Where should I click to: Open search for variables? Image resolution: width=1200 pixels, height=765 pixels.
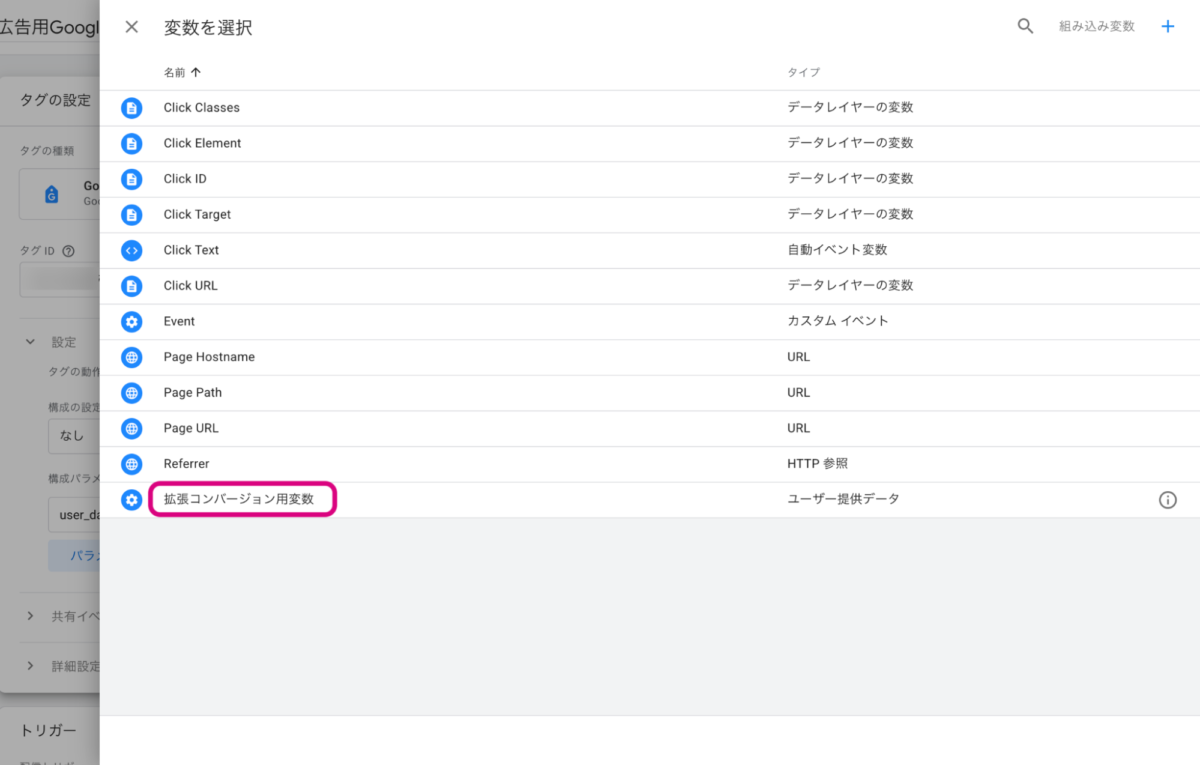[1025, 27]
